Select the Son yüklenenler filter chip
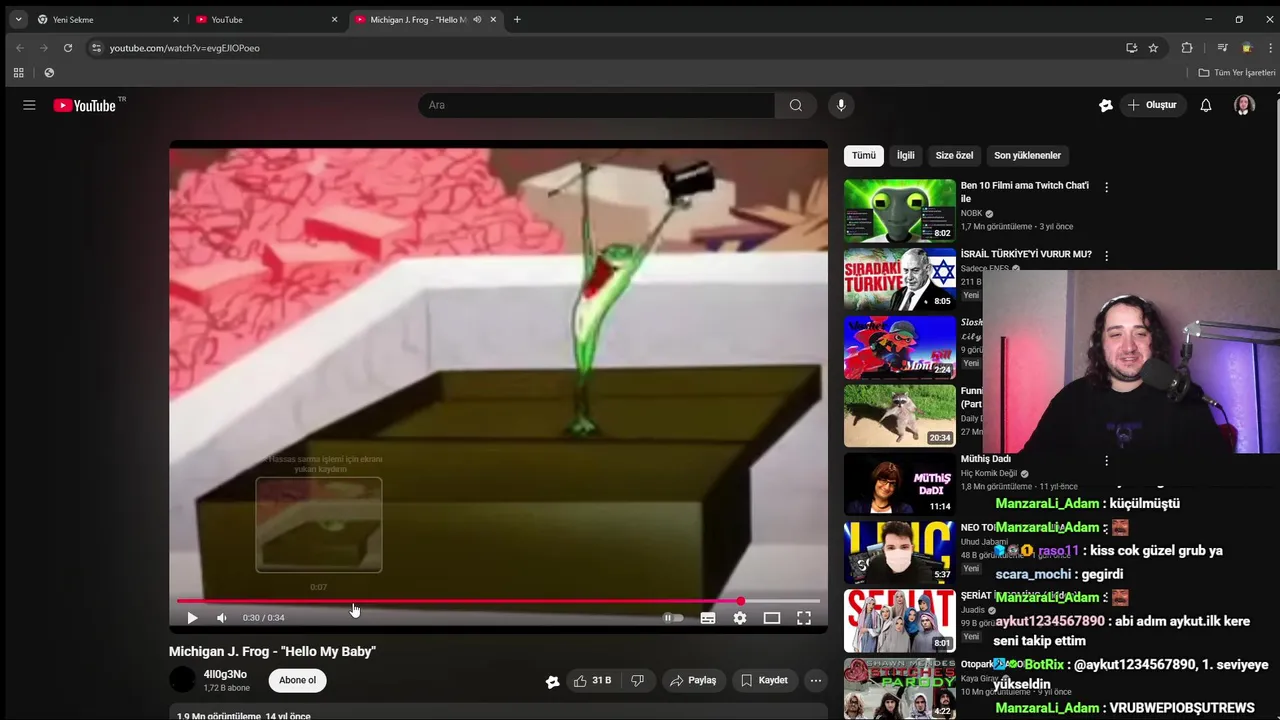The image size is (1280, 720). click(1027, 155)
